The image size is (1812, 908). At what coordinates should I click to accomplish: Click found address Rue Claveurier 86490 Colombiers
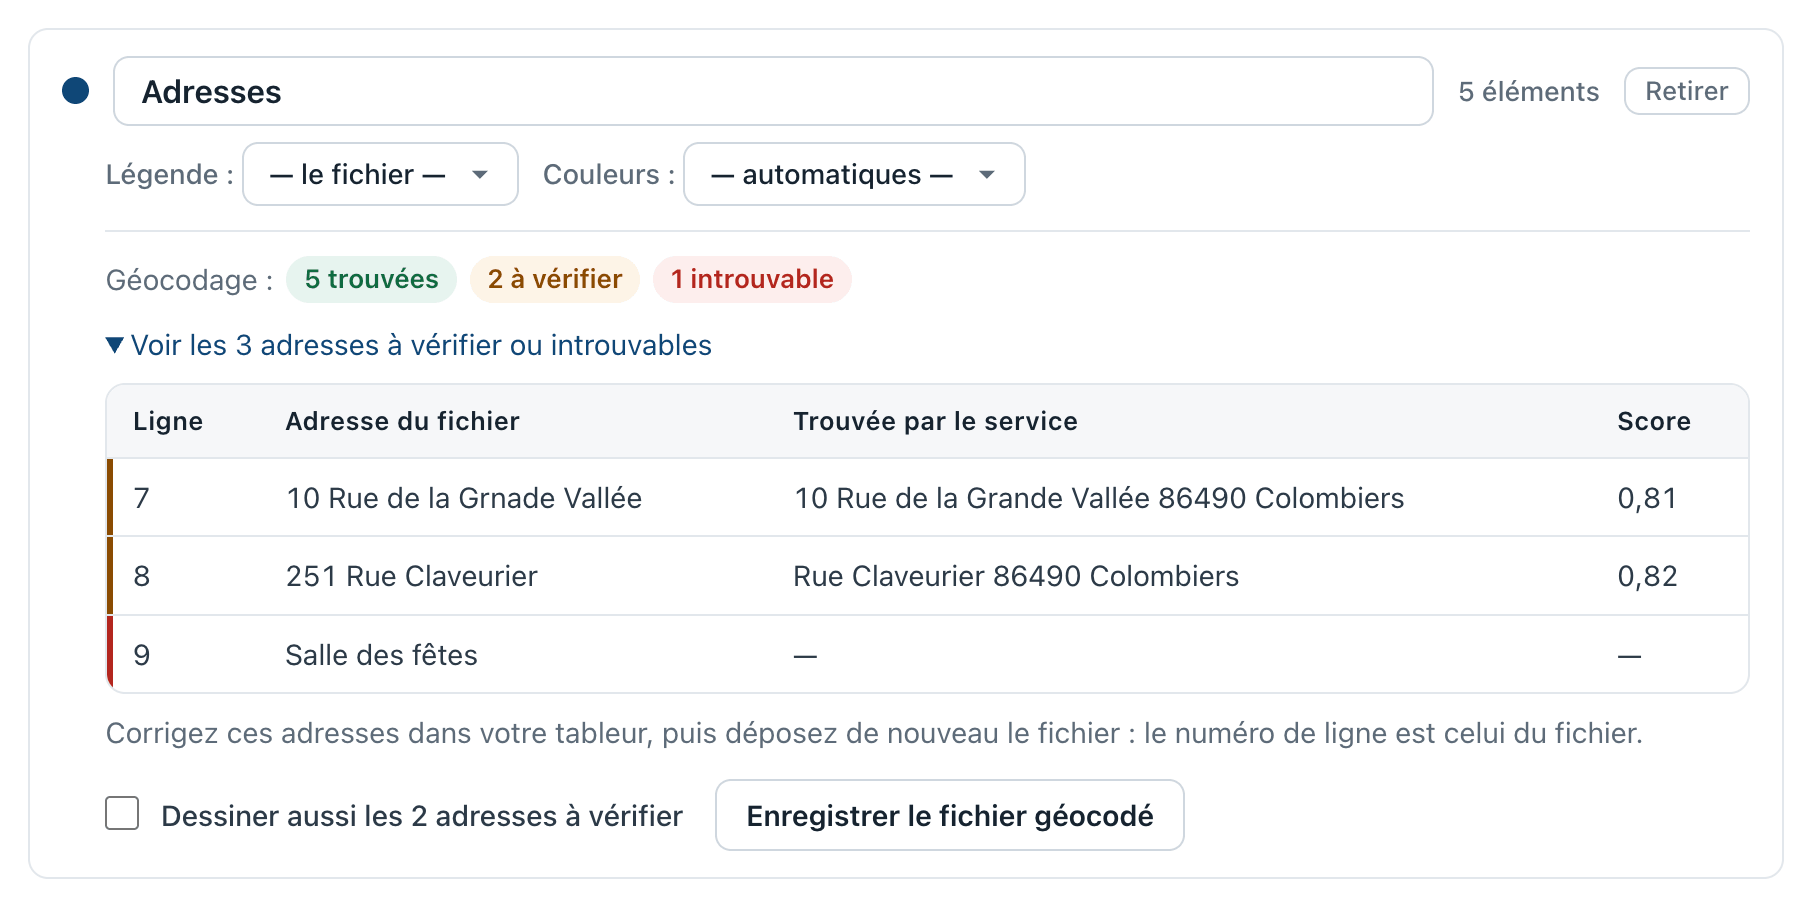point(1016,576)
